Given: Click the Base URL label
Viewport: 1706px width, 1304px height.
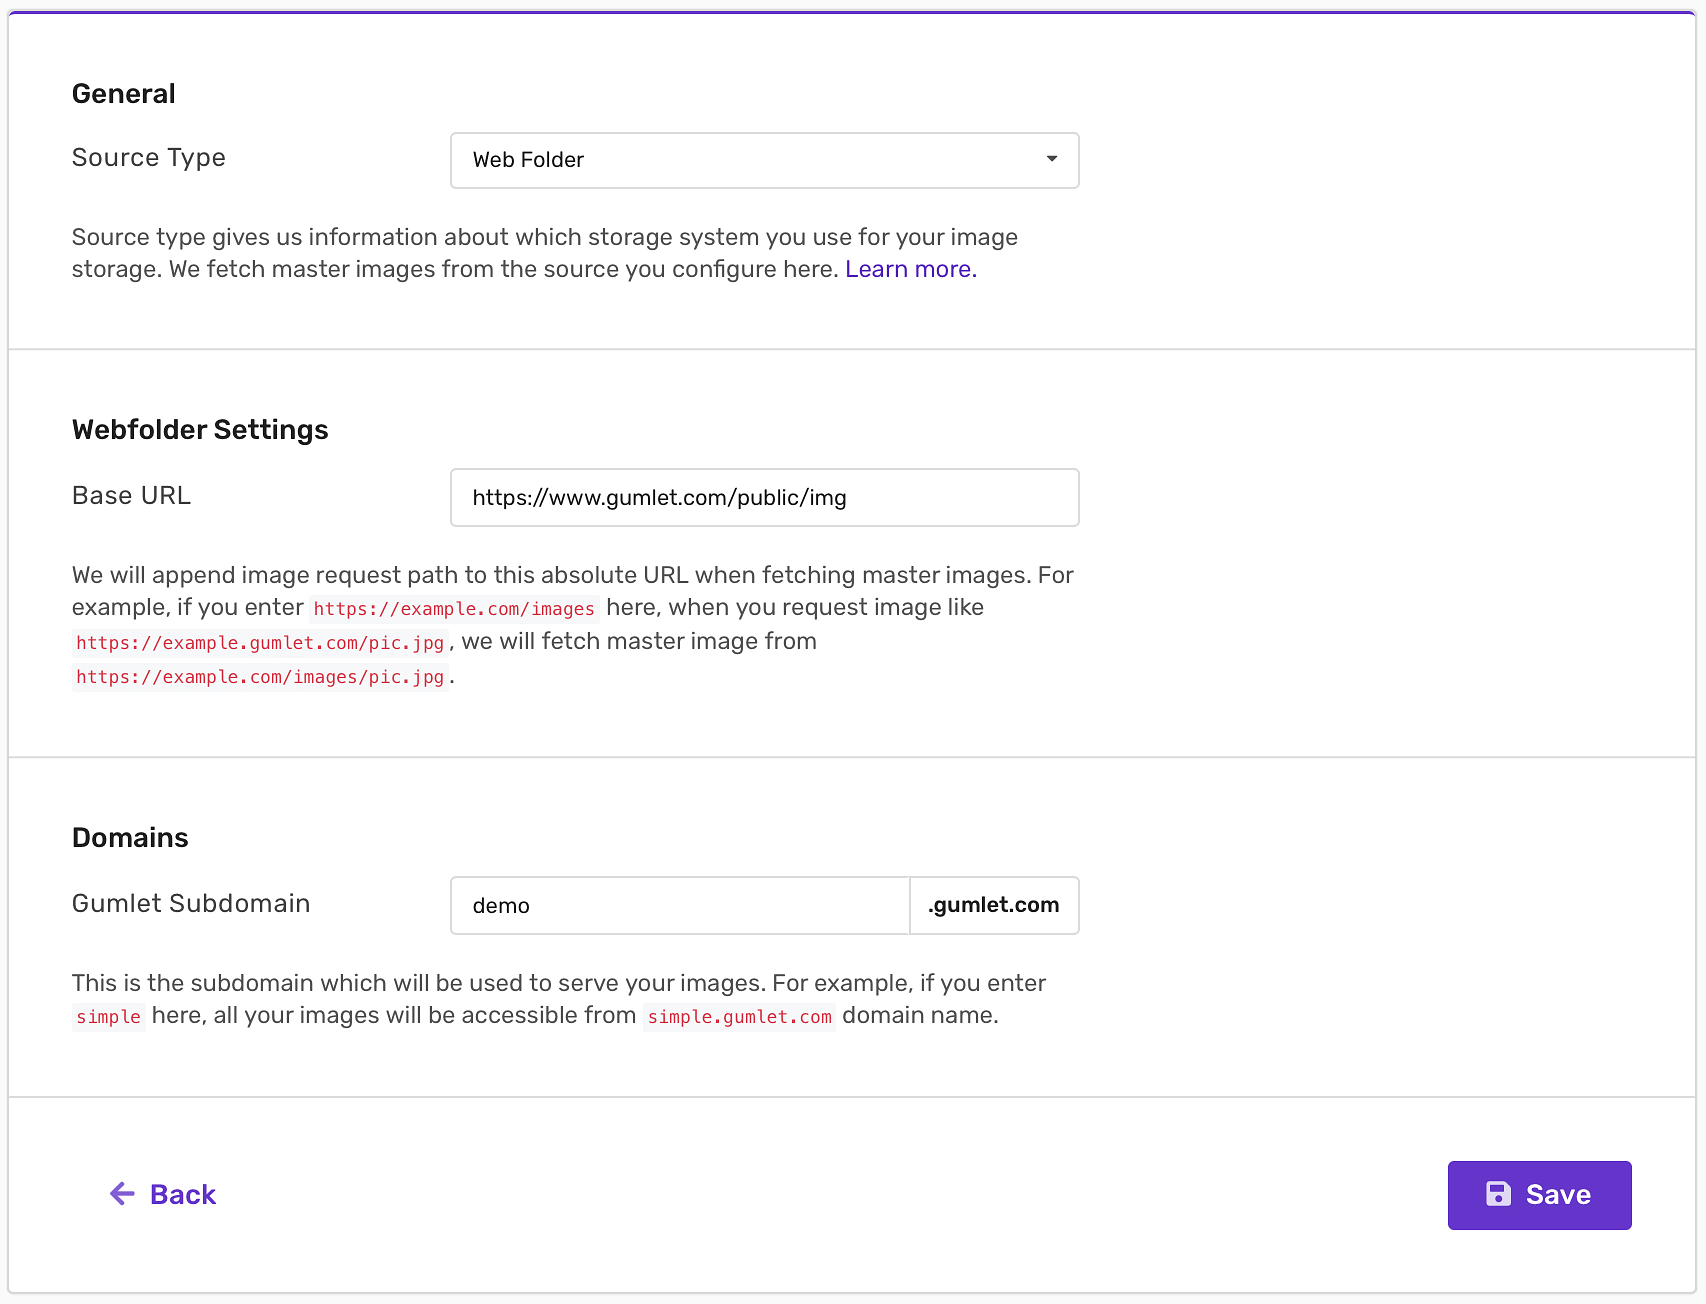Looking at the screenshot, I should tap(131, 496).
